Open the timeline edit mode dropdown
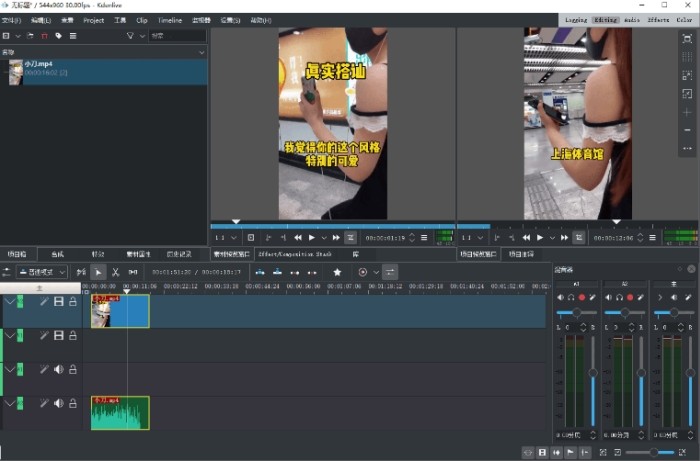 click(x=42, y=272)
